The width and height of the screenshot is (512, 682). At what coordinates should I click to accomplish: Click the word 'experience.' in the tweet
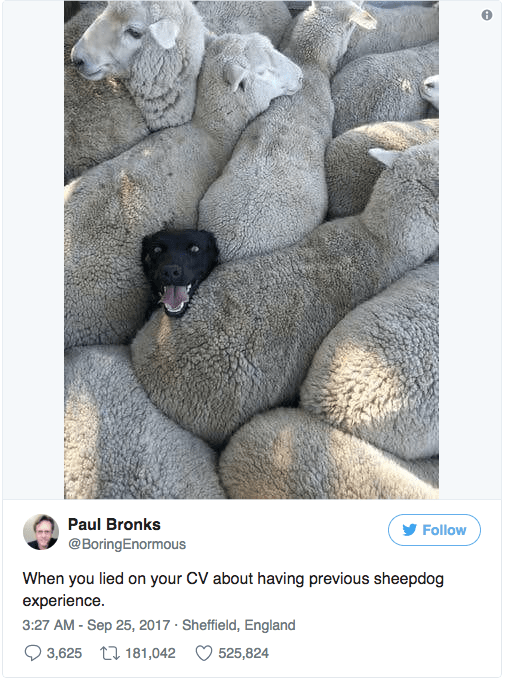(64, 601)
